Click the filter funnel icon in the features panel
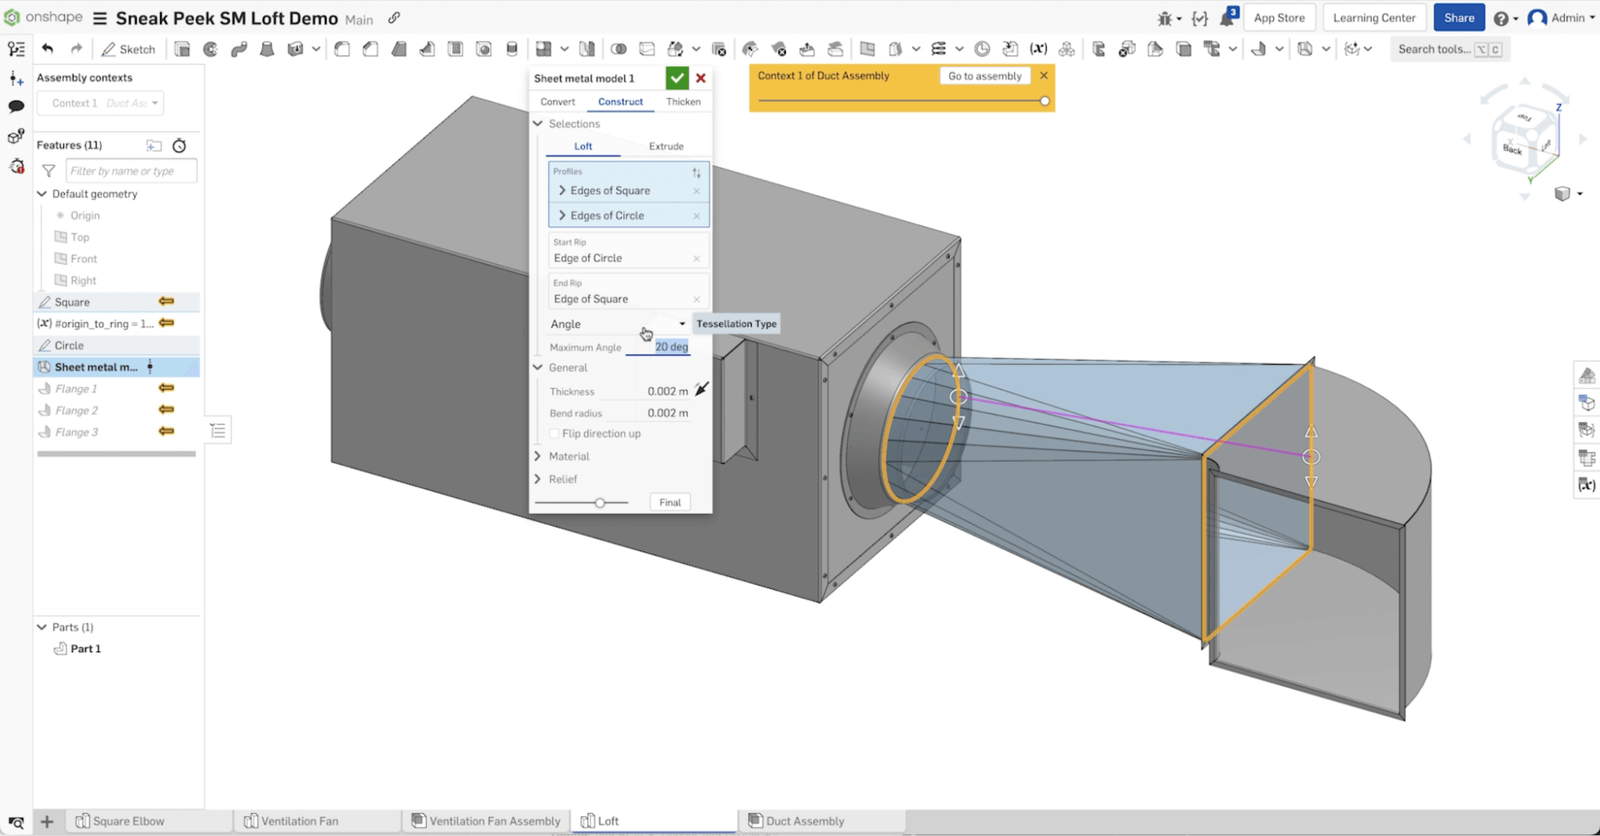 [x=48, y=171]
